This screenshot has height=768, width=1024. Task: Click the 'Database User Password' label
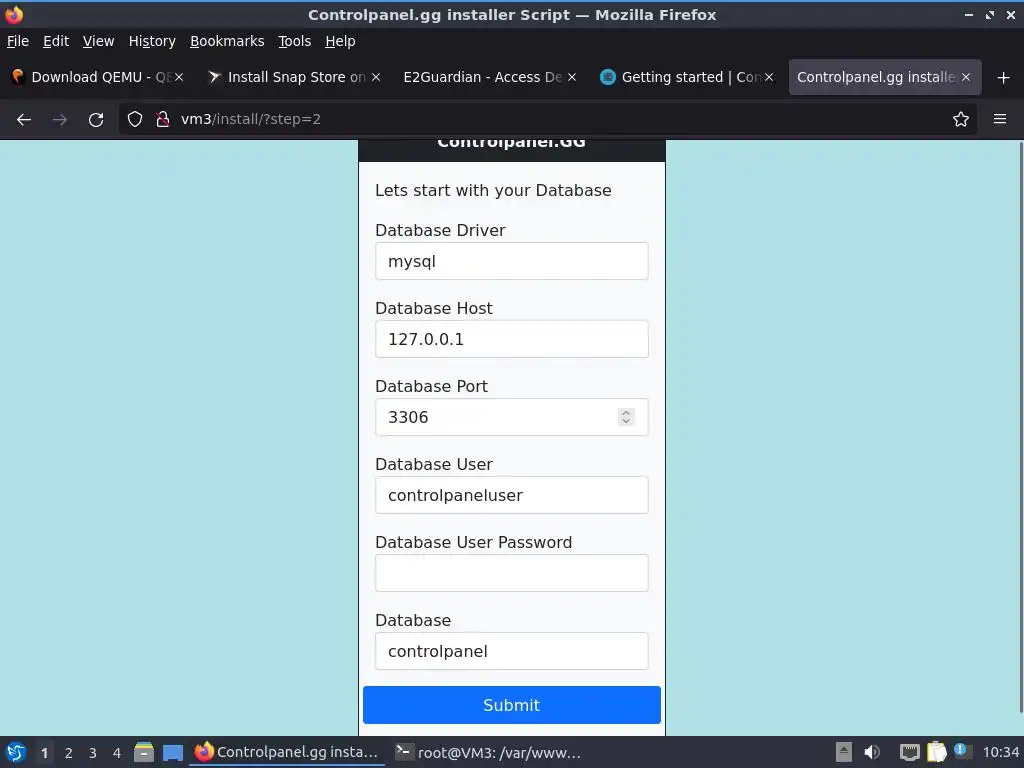tap(473, 543)
